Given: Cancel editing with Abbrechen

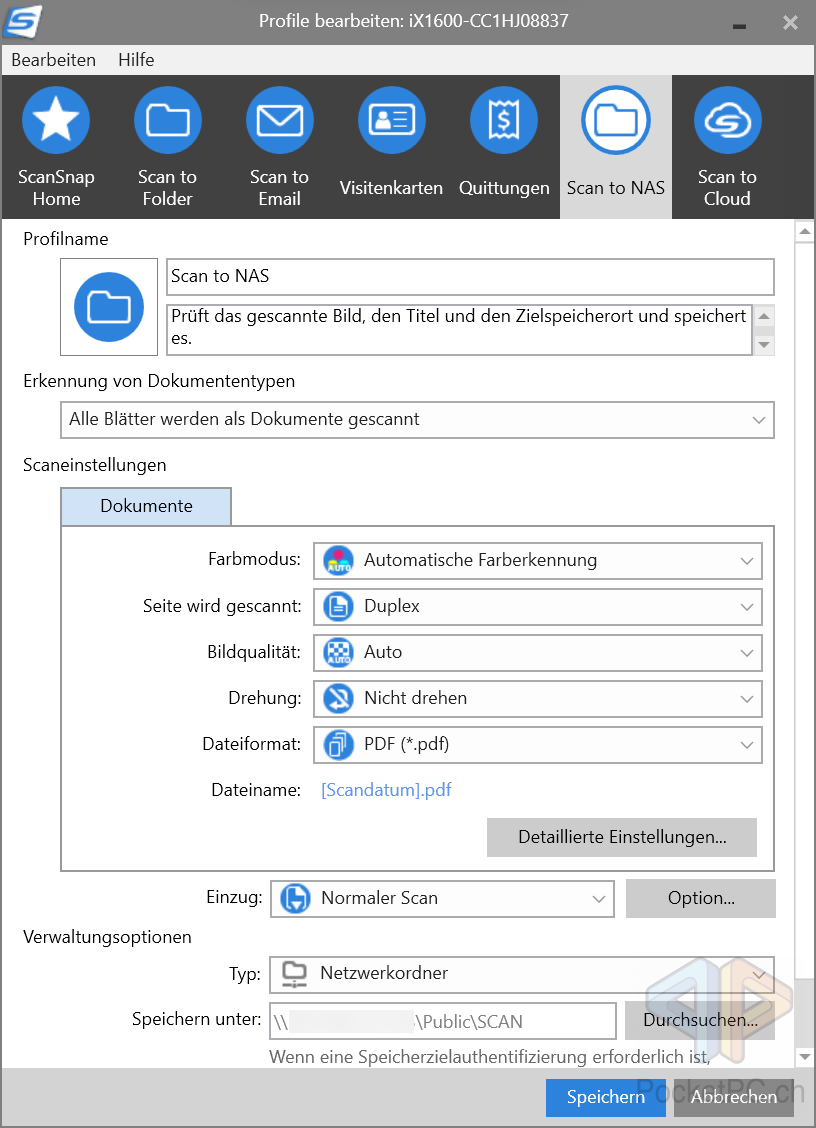Looking at the screenshot, I should click(x=734, y=1097).
